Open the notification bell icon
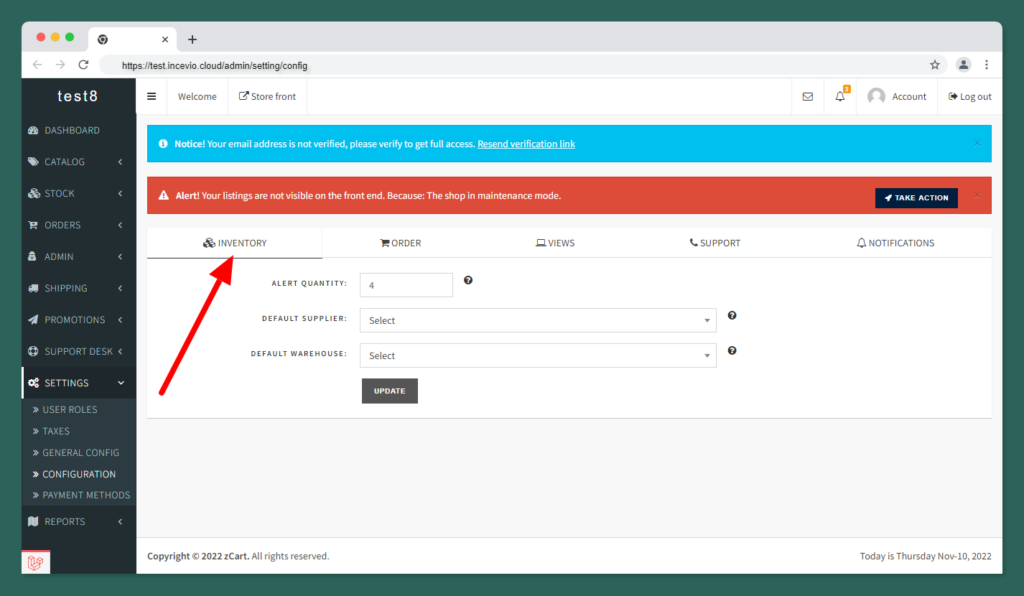 pyautogui.click(x=840, y=97)
